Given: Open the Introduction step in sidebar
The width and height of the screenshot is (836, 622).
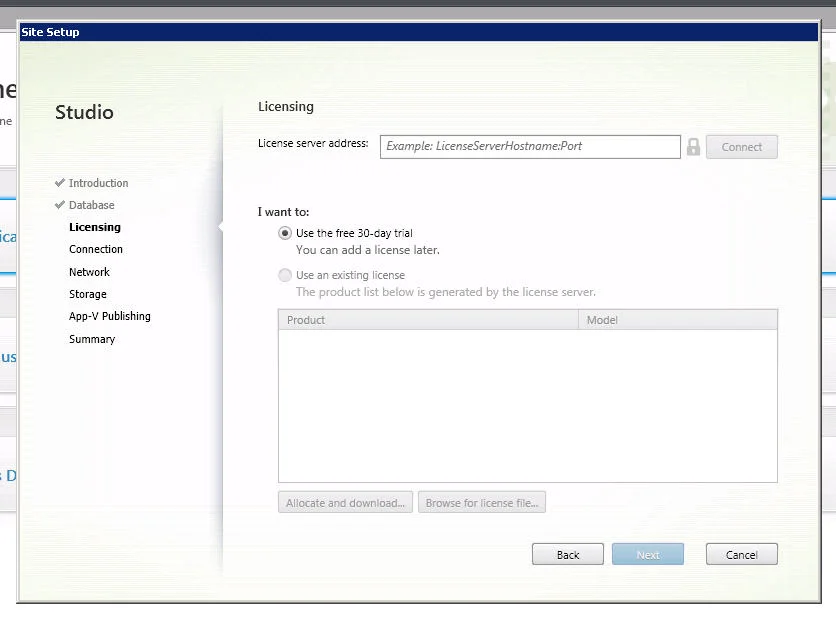Looking at the screenshot, I should (99, 183).
